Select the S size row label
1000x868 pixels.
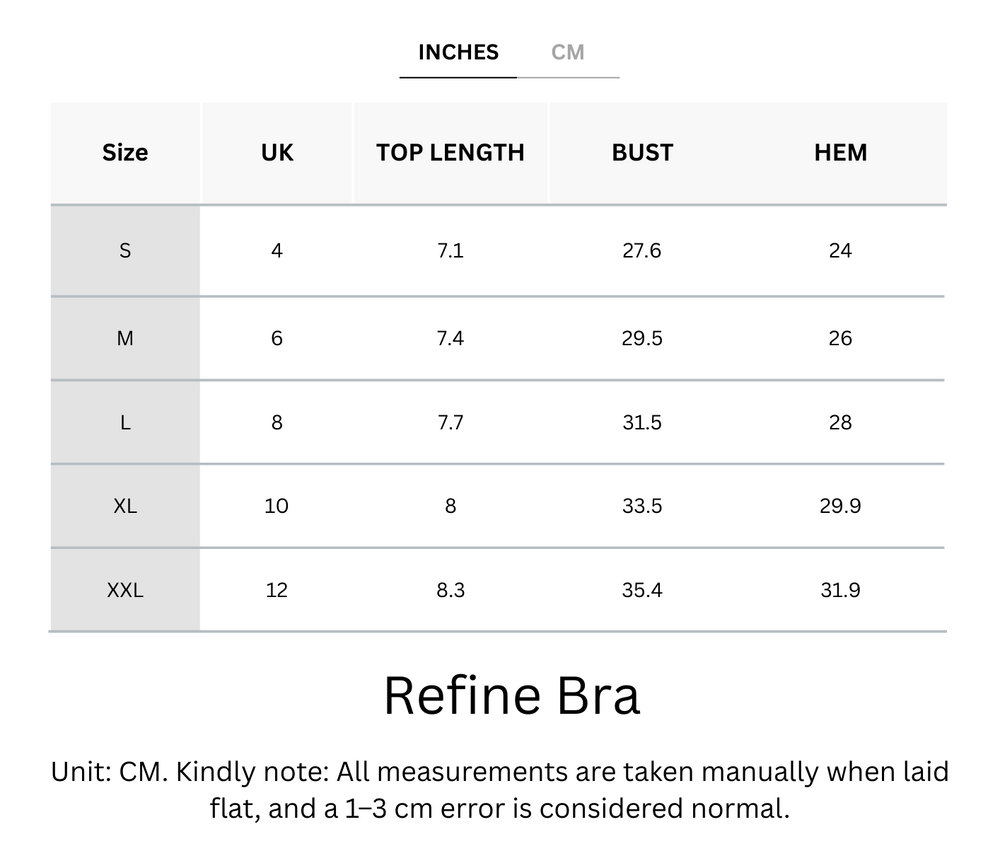tap(125, 251)
